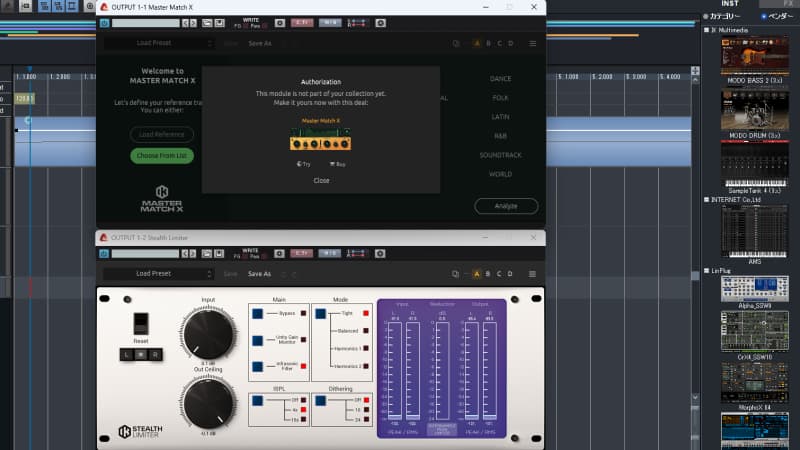Click next preset arrow in Stealth Limiter toolbar
This screenshot has width=800, height=450.
pyautogui.click(x=193, y=254)
